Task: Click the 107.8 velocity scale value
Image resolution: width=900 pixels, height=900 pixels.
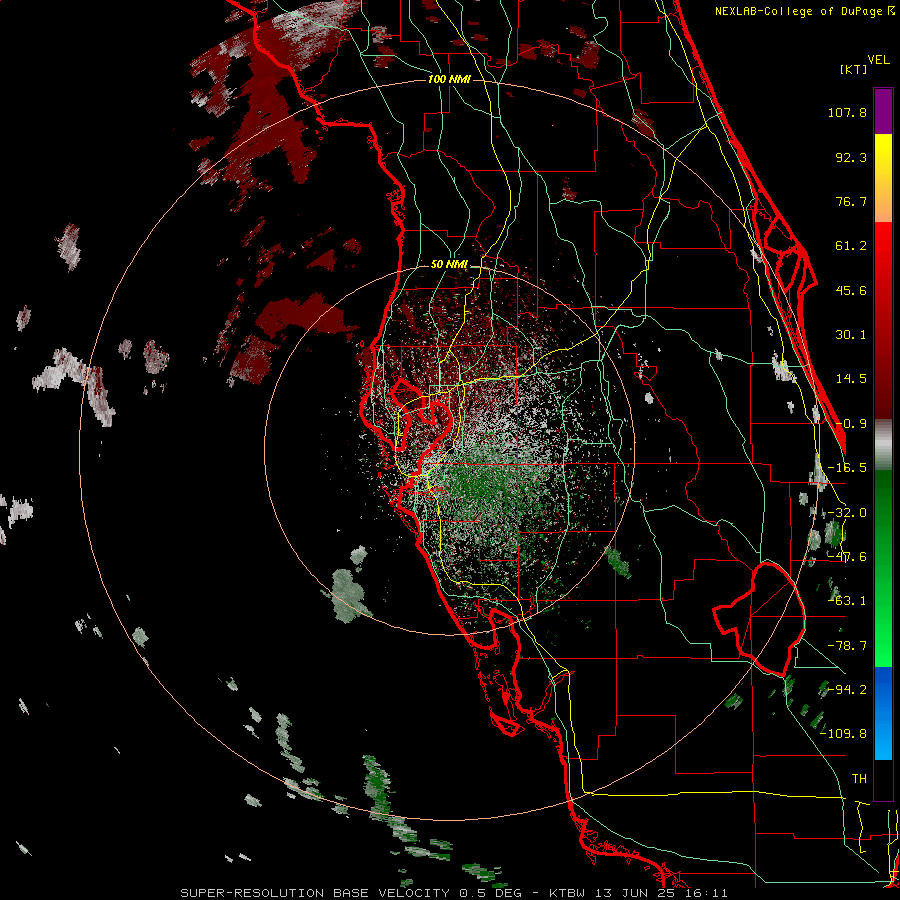Action: point(847,112)
